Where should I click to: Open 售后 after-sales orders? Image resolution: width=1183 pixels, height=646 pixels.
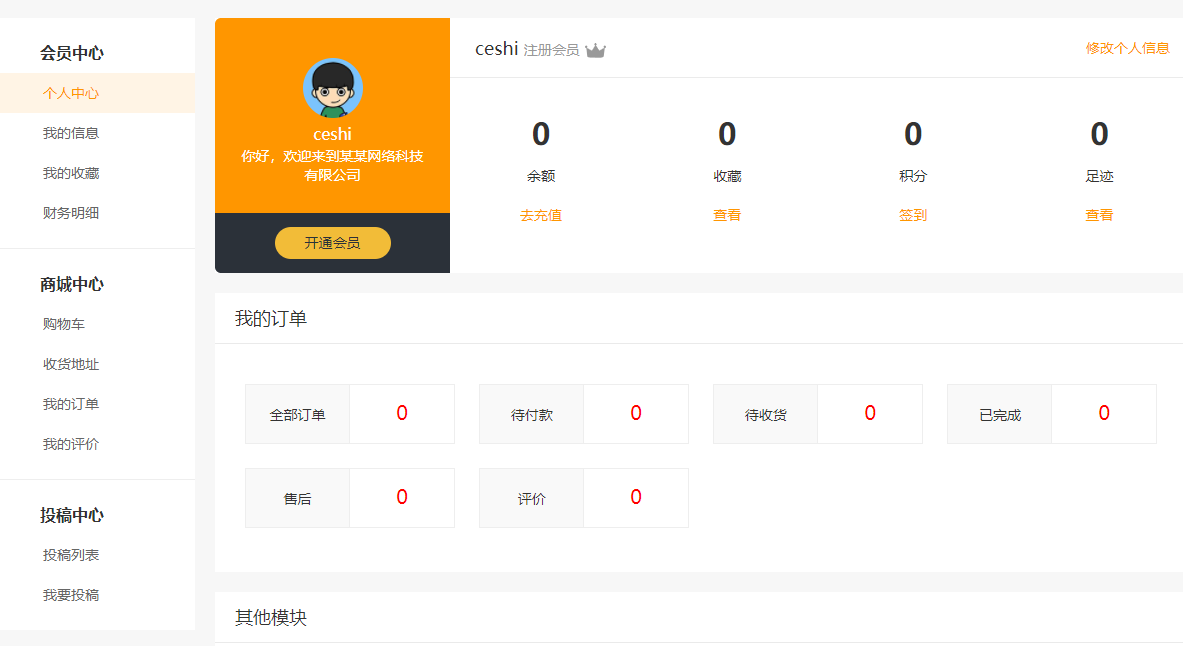[349, 497]
